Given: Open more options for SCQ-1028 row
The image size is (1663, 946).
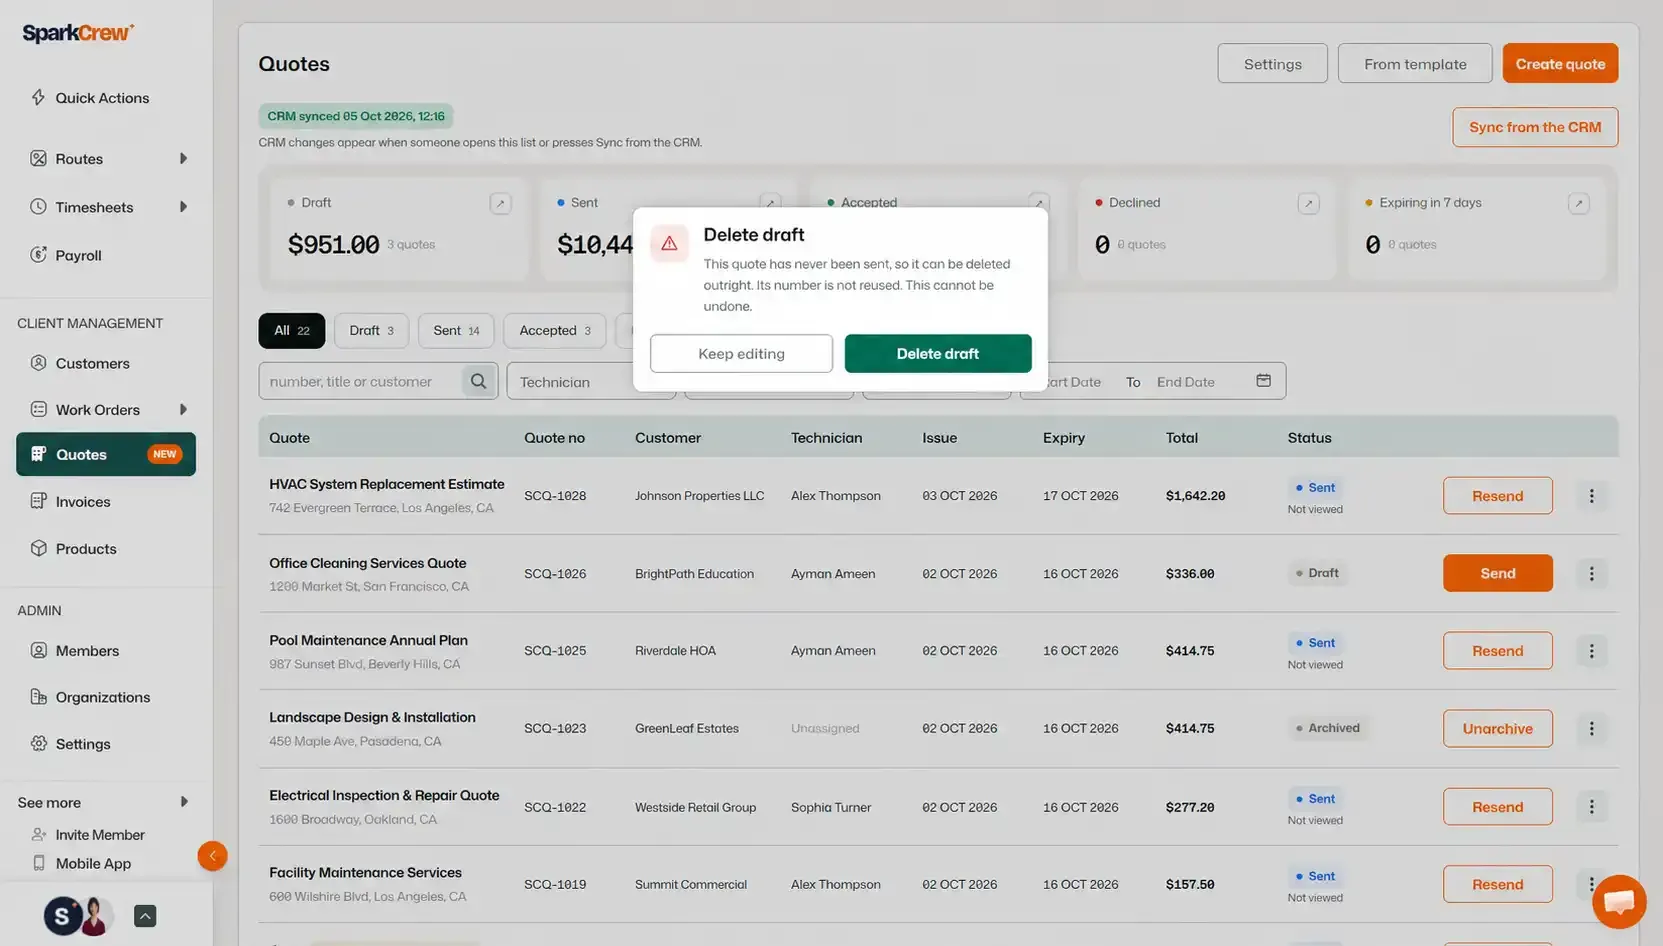Looking at the screenshot, I should click(x=1591, y=495).
